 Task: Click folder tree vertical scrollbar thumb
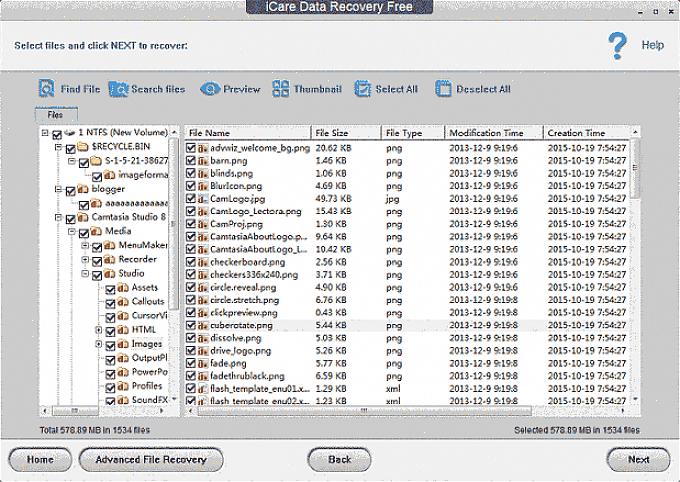click(173, 224)
